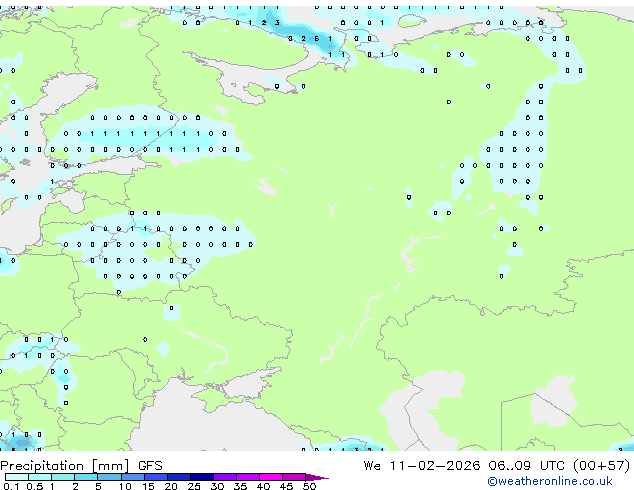This screenshot has width=634, height=490.
Task: Click the '40' legend scale label
Action: (x=264, y=486)
